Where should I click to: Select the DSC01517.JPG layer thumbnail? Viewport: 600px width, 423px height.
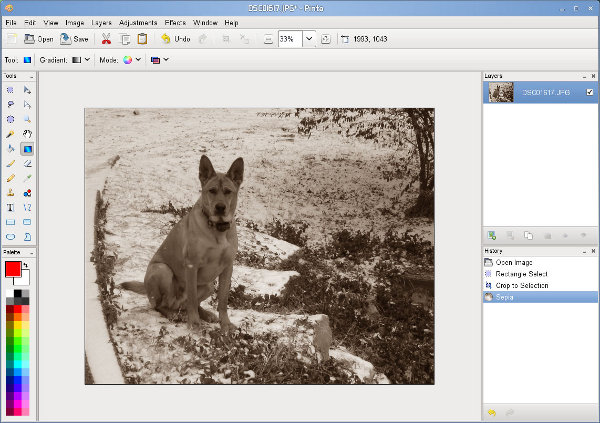click(x=500, y=92)
